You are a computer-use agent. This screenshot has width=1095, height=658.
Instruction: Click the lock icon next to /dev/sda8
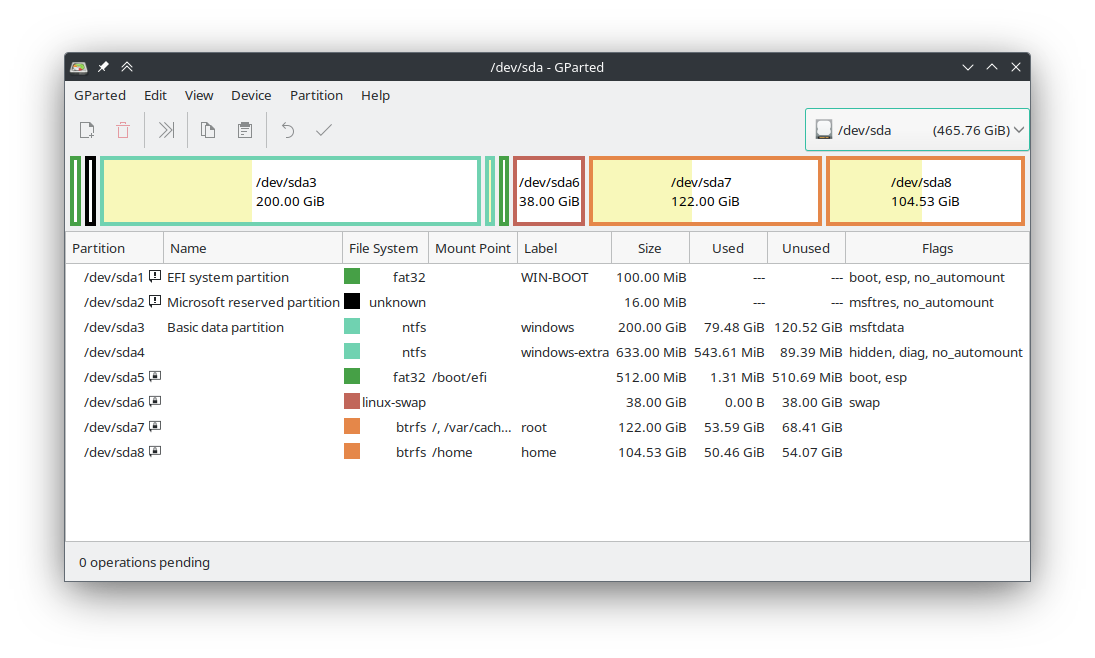(x=155, y=451)
